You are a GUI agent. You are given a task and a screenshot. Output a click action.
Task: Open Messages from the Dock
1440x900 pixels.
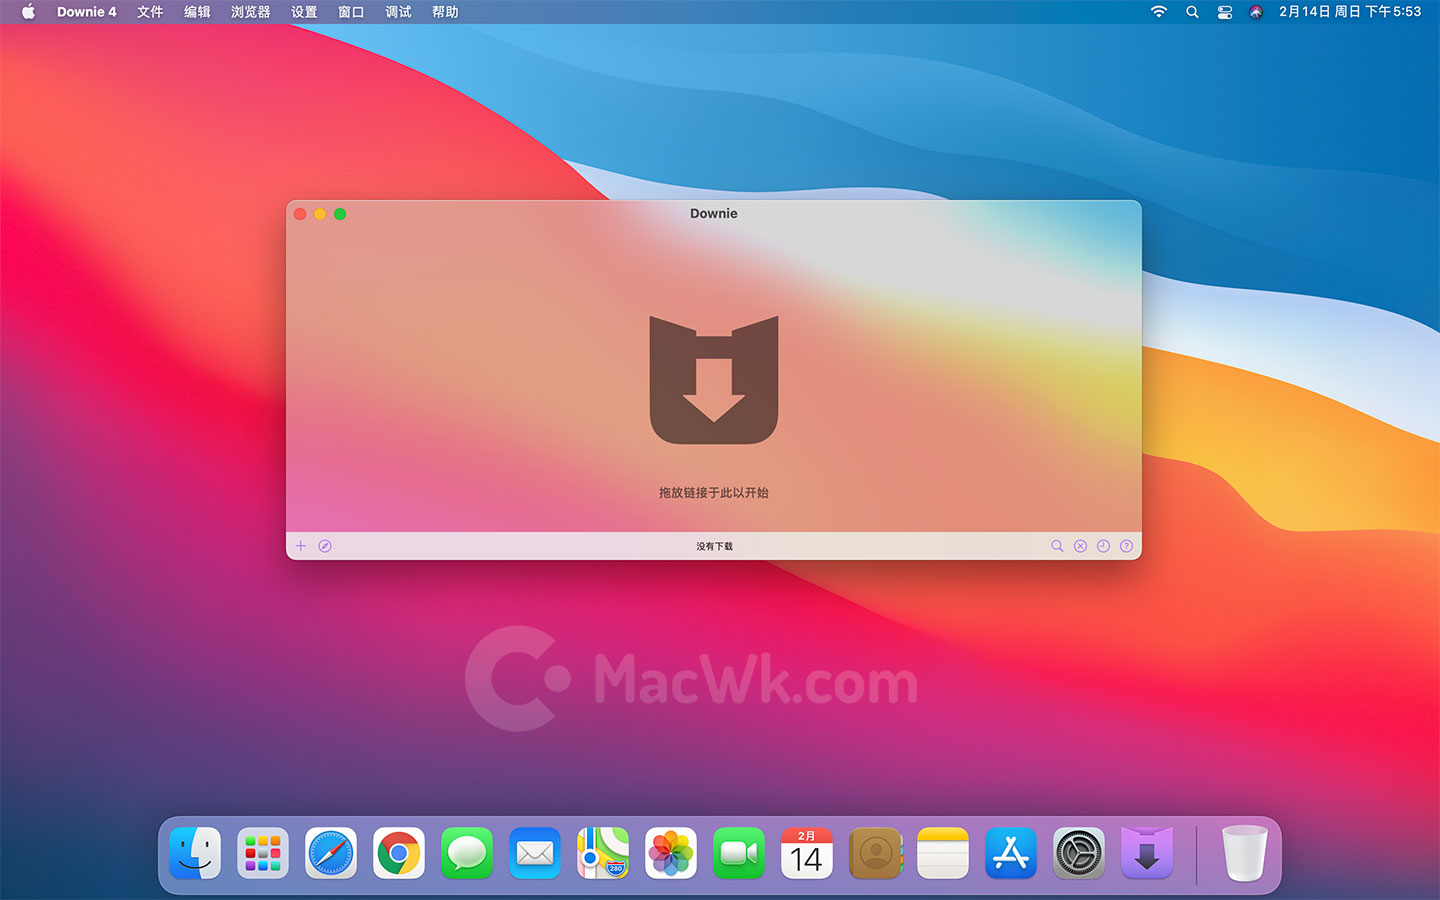click(x=467, y=854)
